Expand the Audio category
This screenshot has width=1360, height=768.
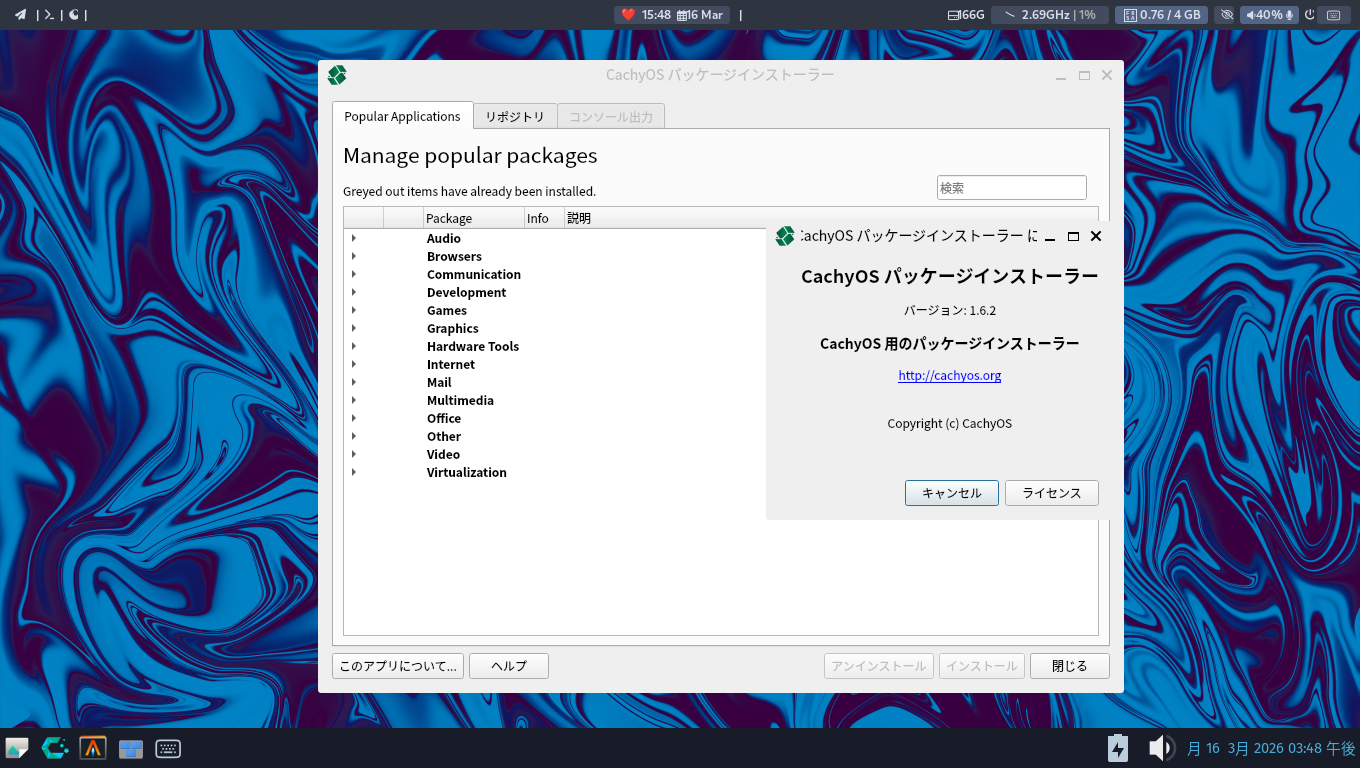pyautogui.click(x=353, y=238)
